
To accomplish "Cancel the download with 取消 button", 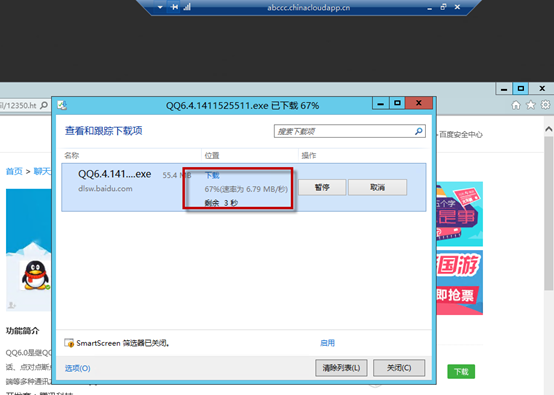I will click(x=377, y=187).
